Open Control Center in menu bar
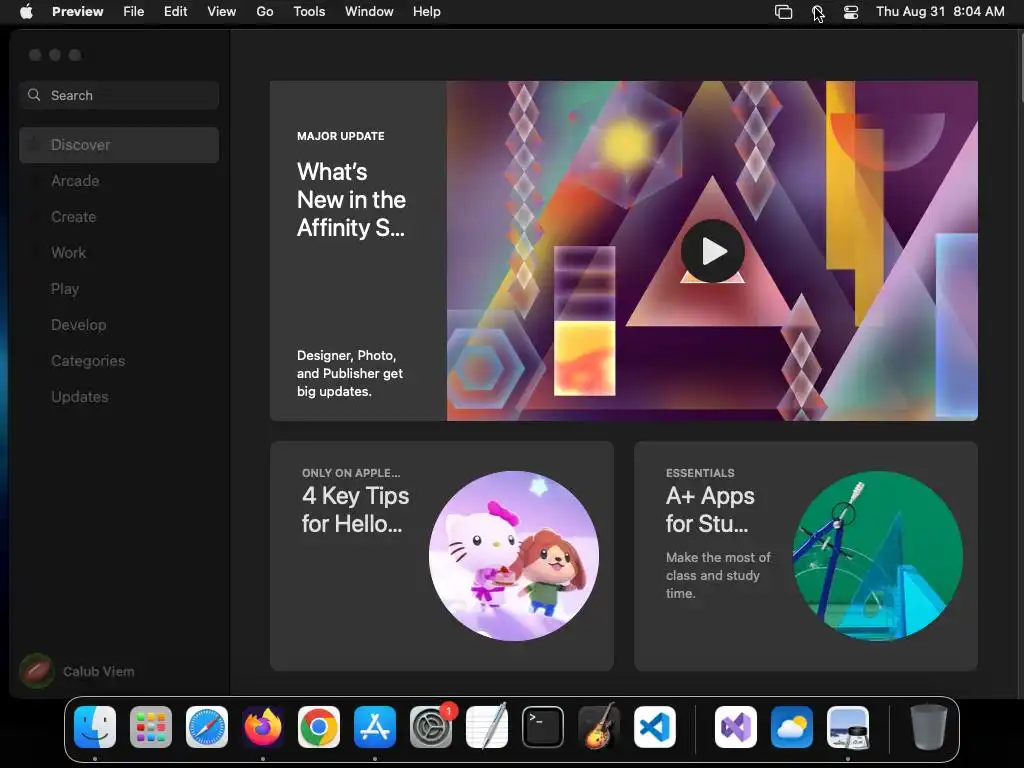Screen dimensions: 1024x768 click(851, 12)
